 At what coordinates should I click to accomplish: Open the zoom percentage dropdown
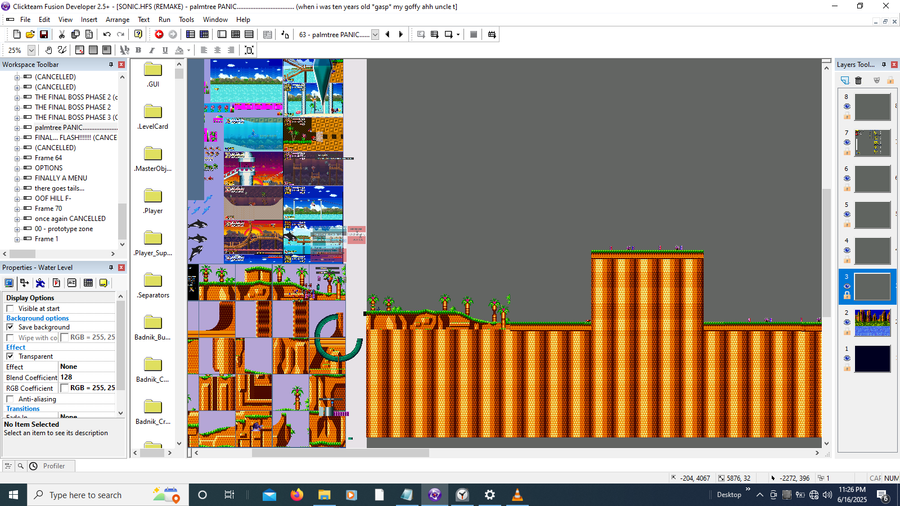point(32,50)
